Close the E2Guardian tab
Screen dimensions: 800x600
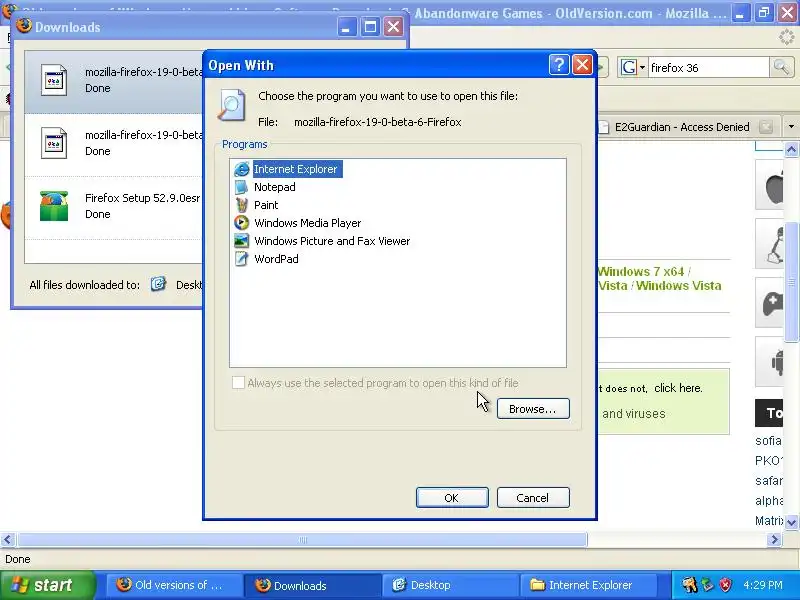[x=766, y=127]
